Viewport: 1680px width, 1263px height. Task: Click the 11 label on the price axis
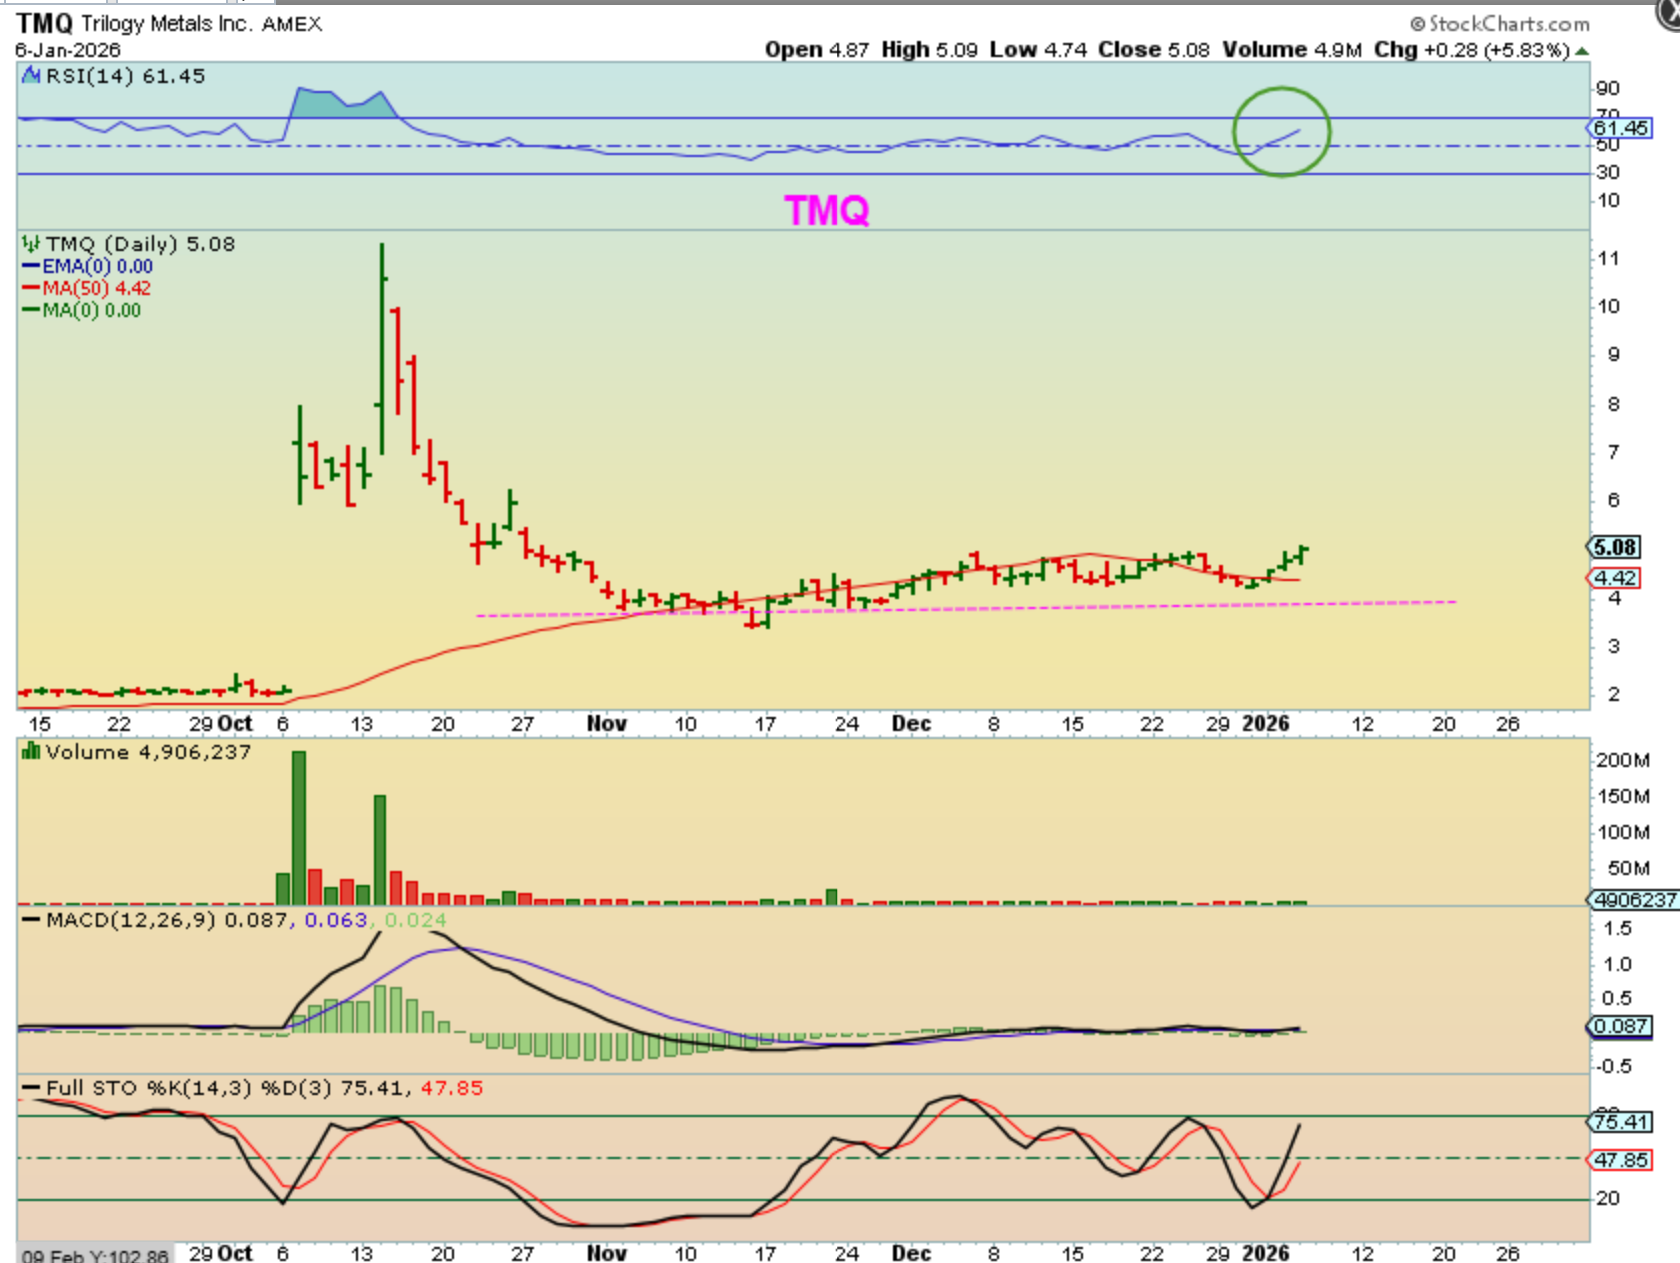1608,259
